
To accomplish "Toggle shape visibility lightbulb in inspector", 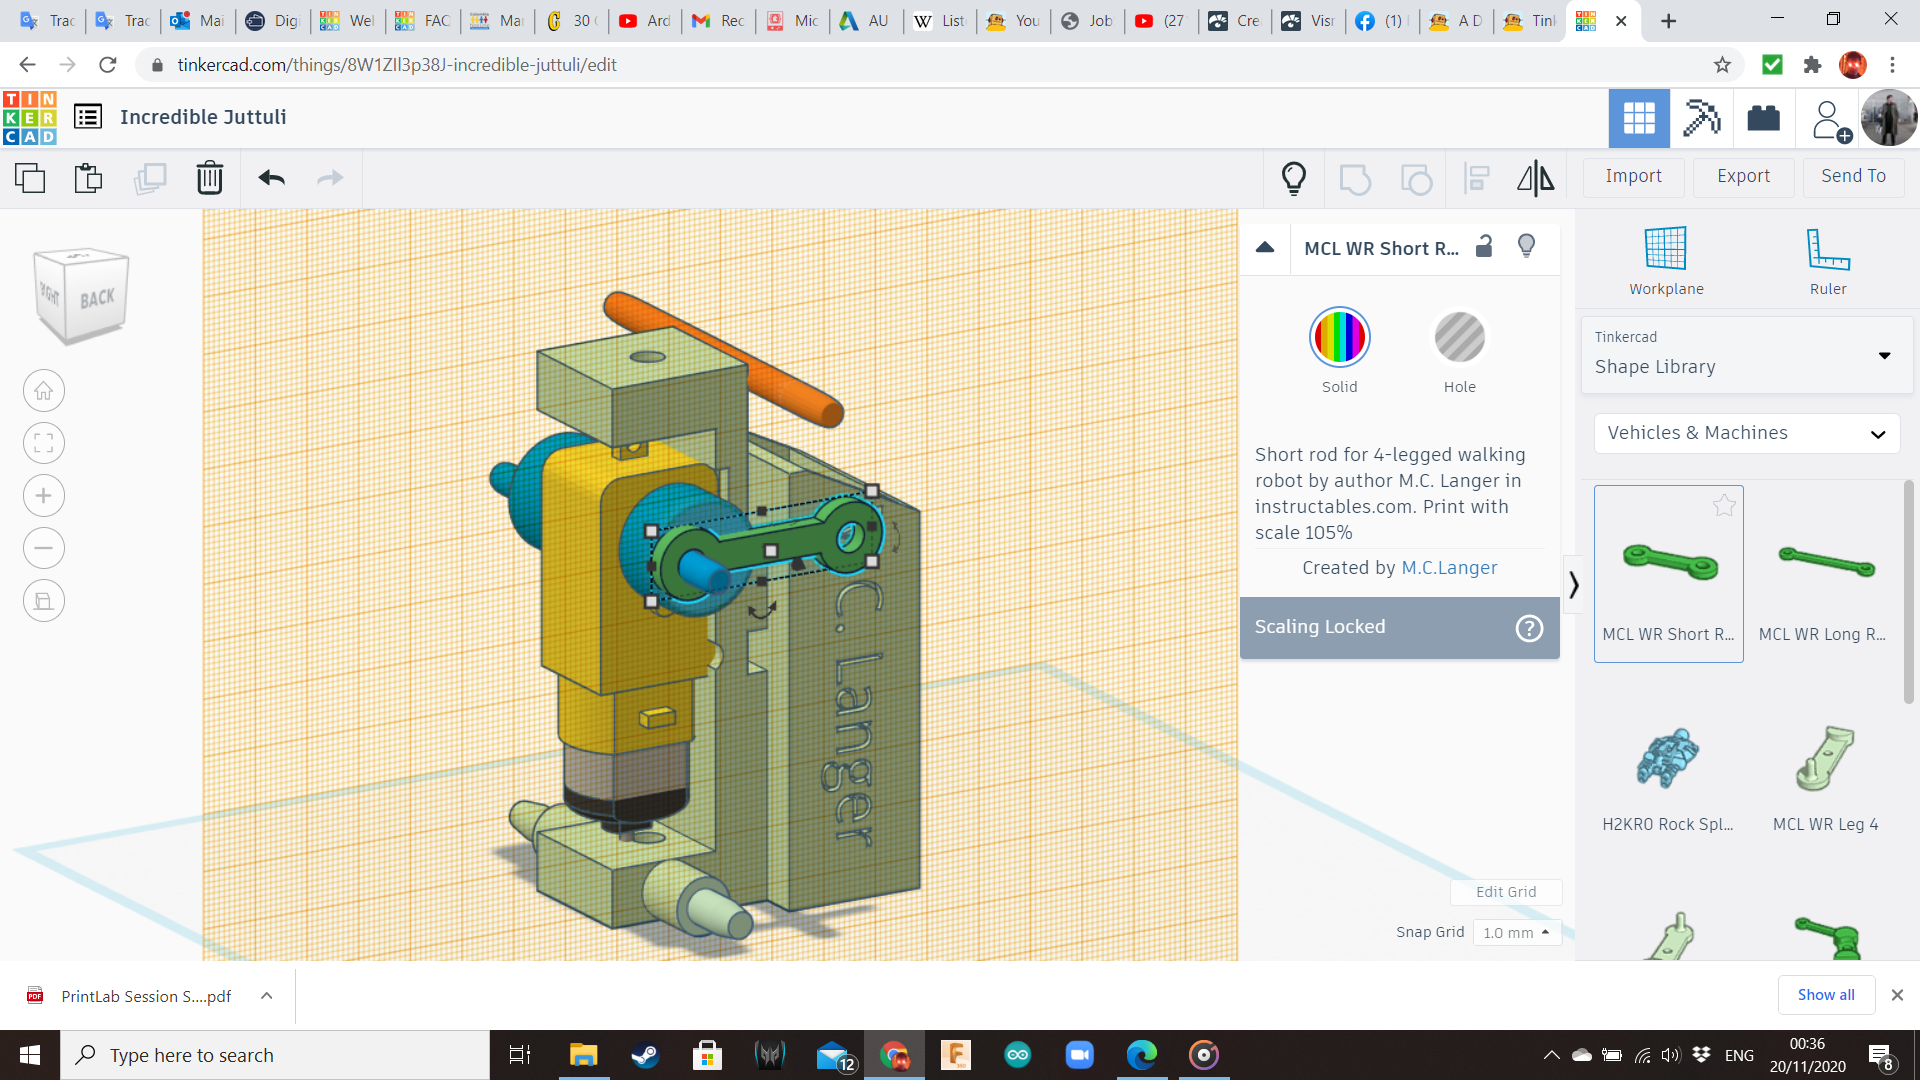I will [1526, 247].
